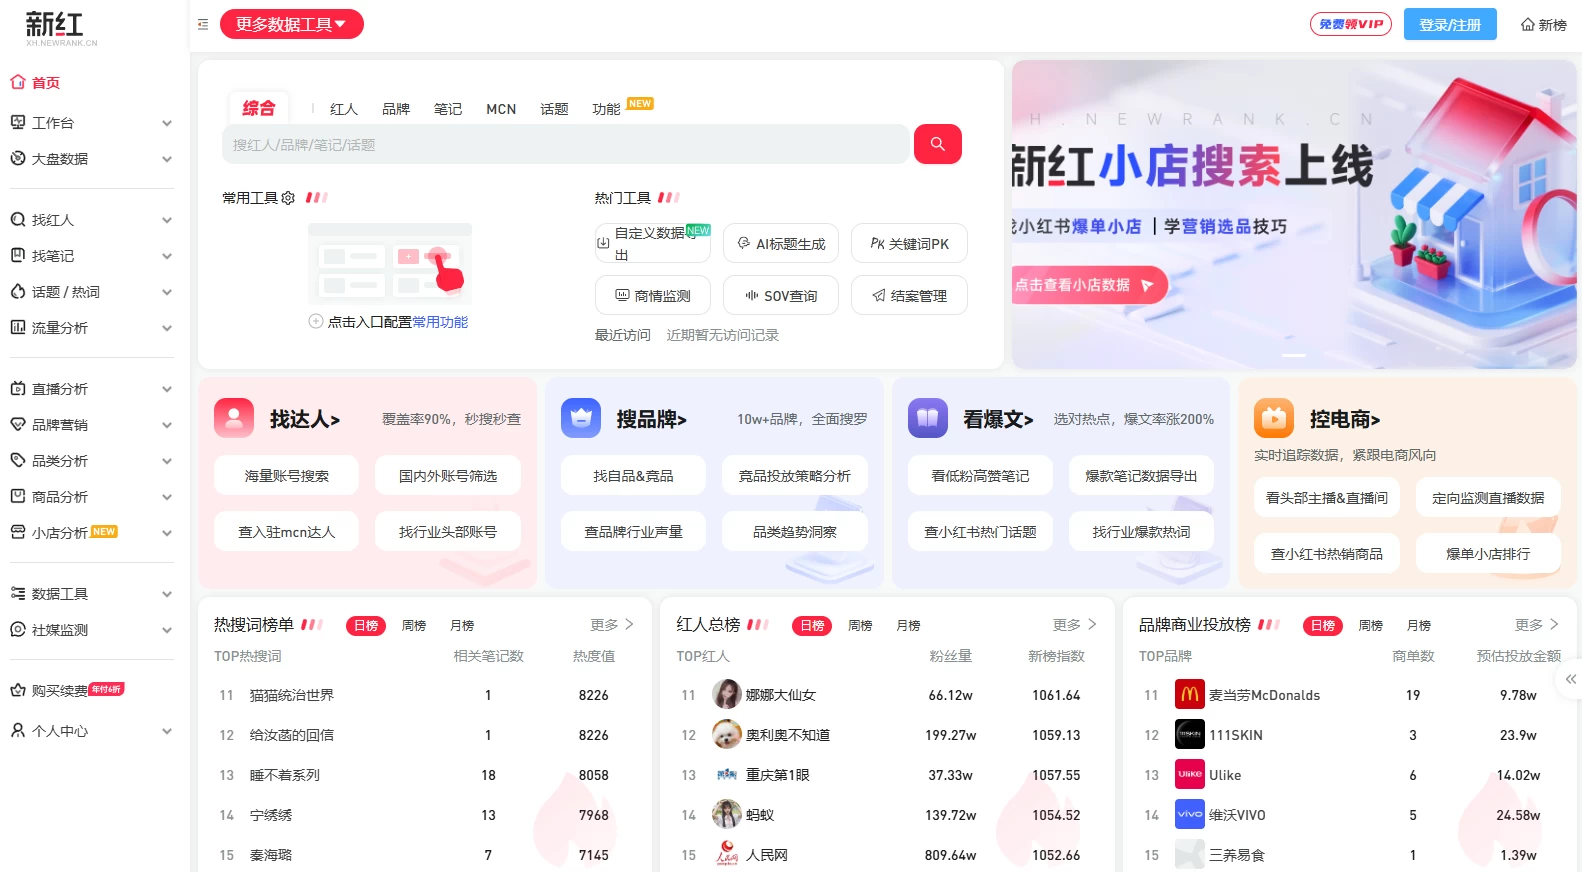Select 周榜 in 热搜词榜单
Image resolution: width=1582 pixels, height=872 pixels.
pos(414,625)
